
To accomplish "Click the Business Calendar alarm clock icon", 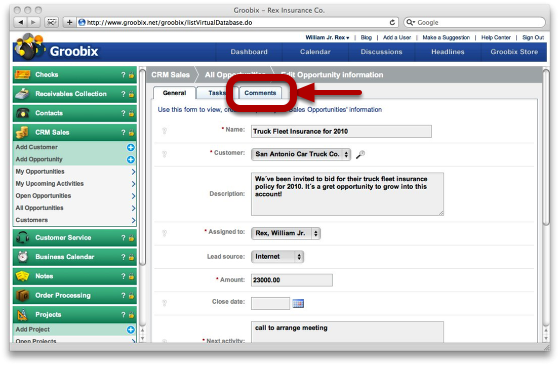I will point(22,257).
